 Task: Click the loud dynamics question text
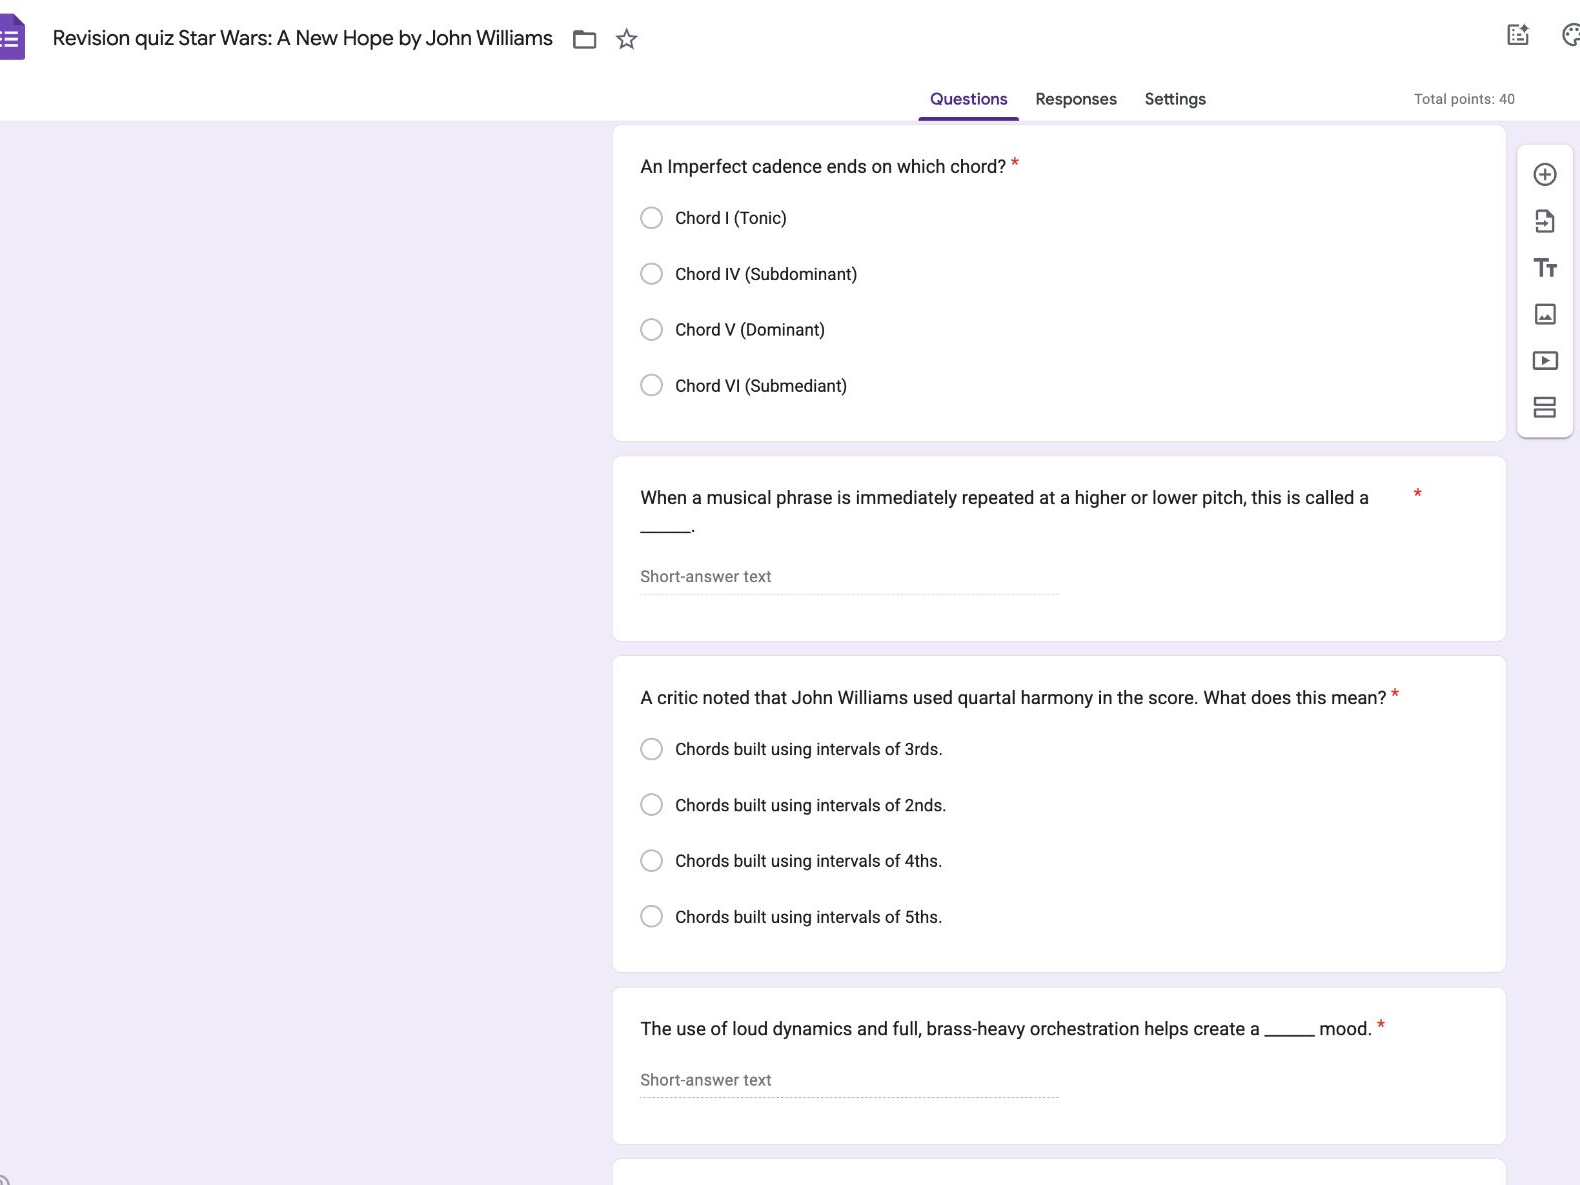click(1006, 1029)
